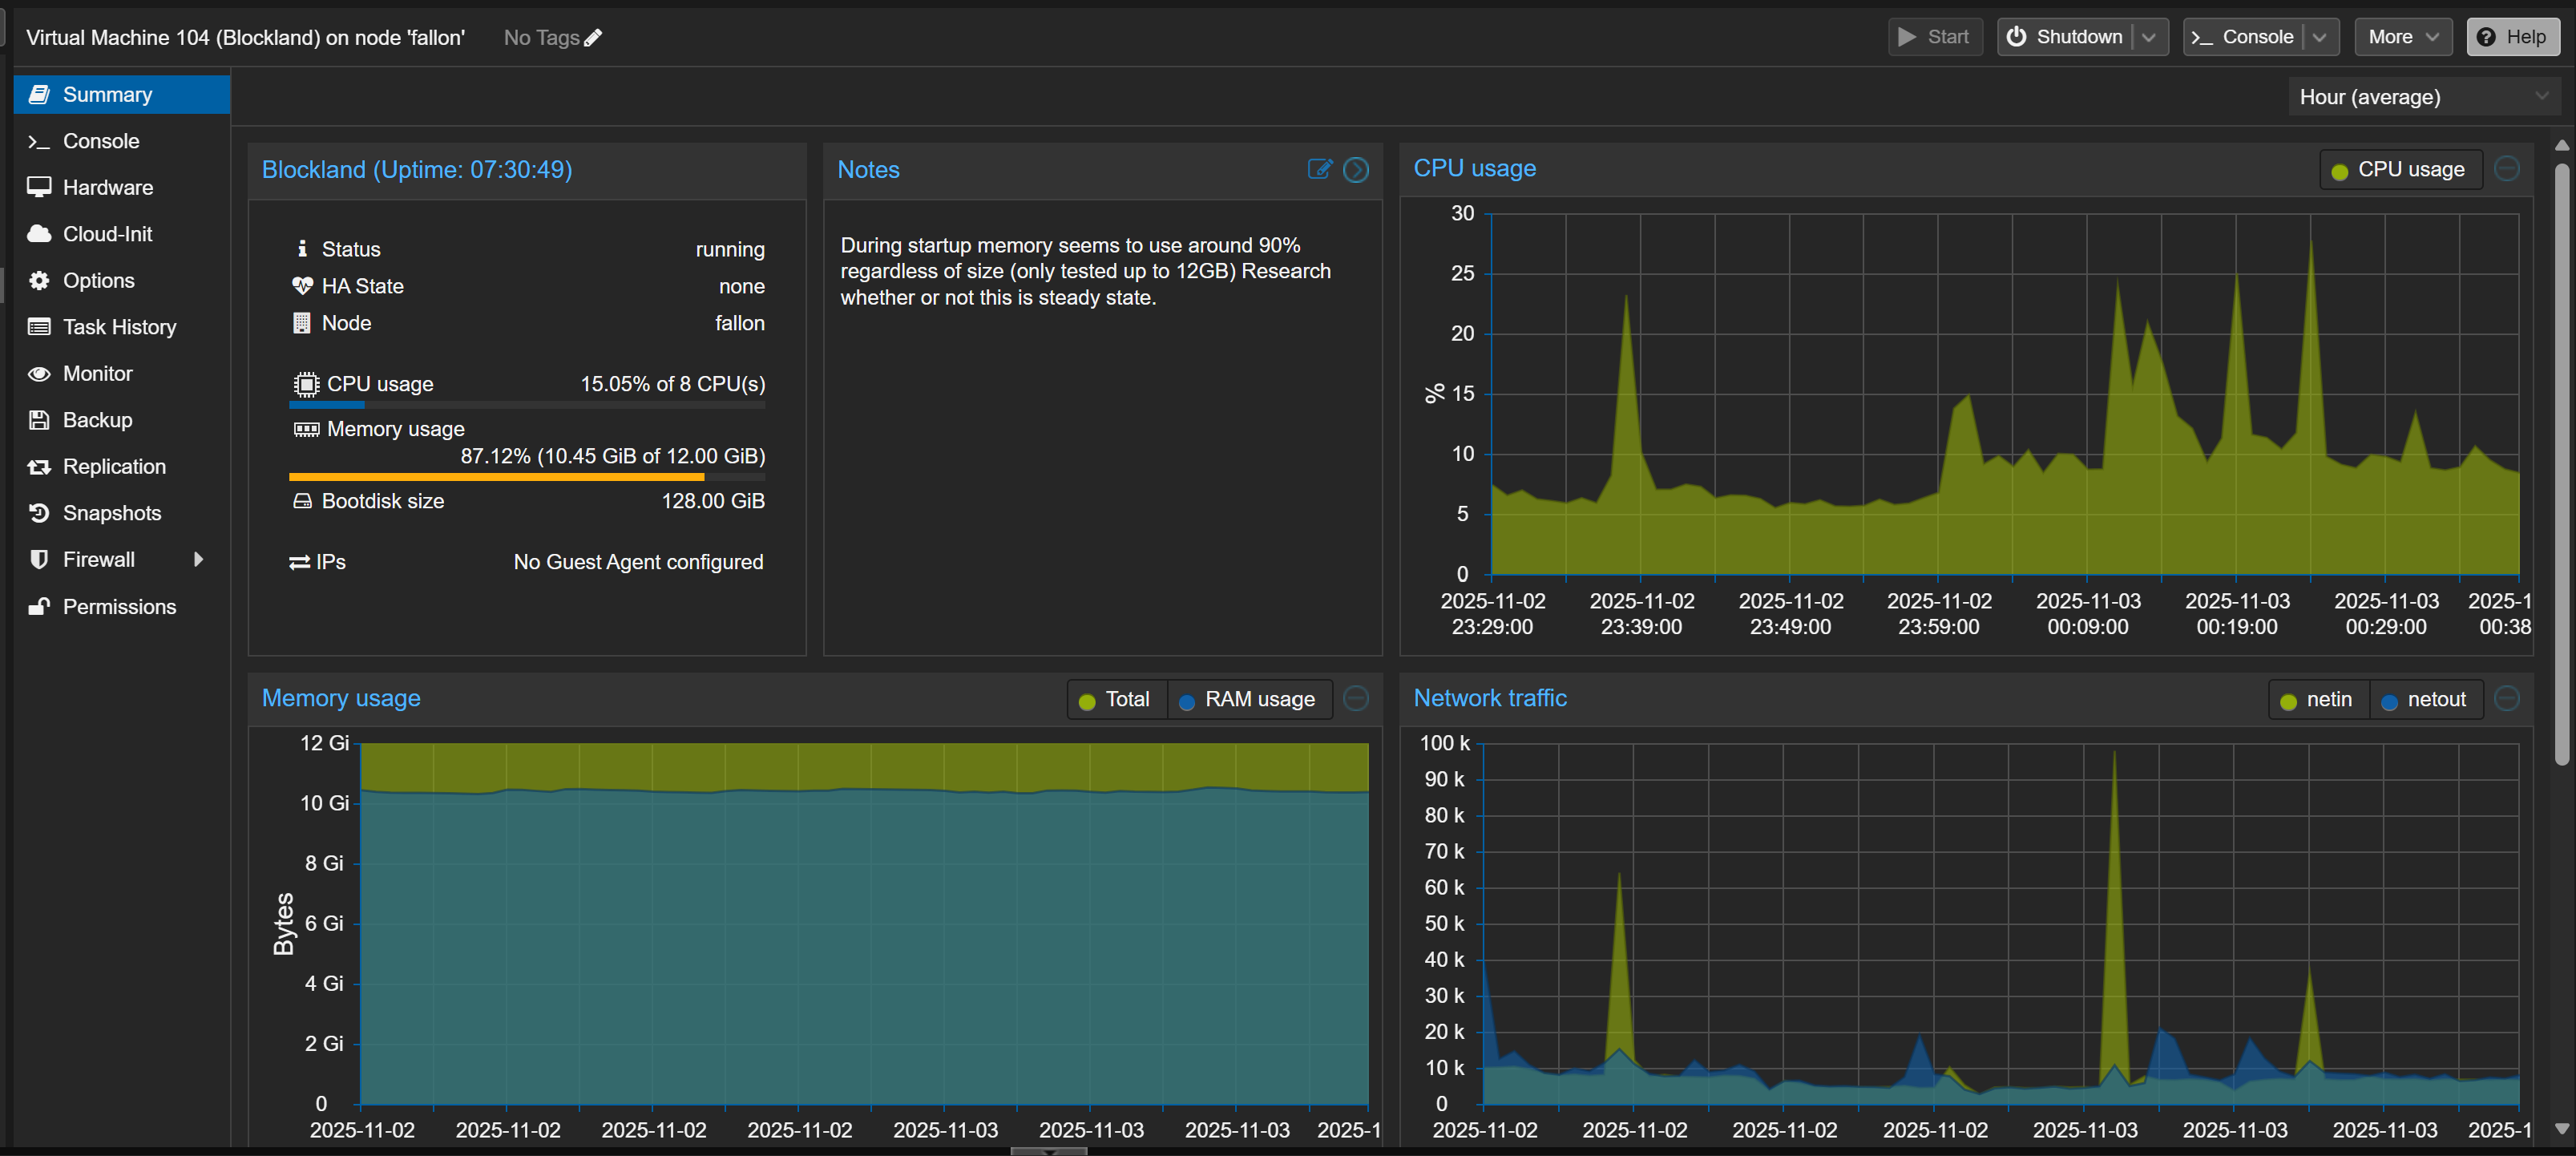Toggle the netin series legend
Viewport: 2576px width, 1156px height.
2316,699
